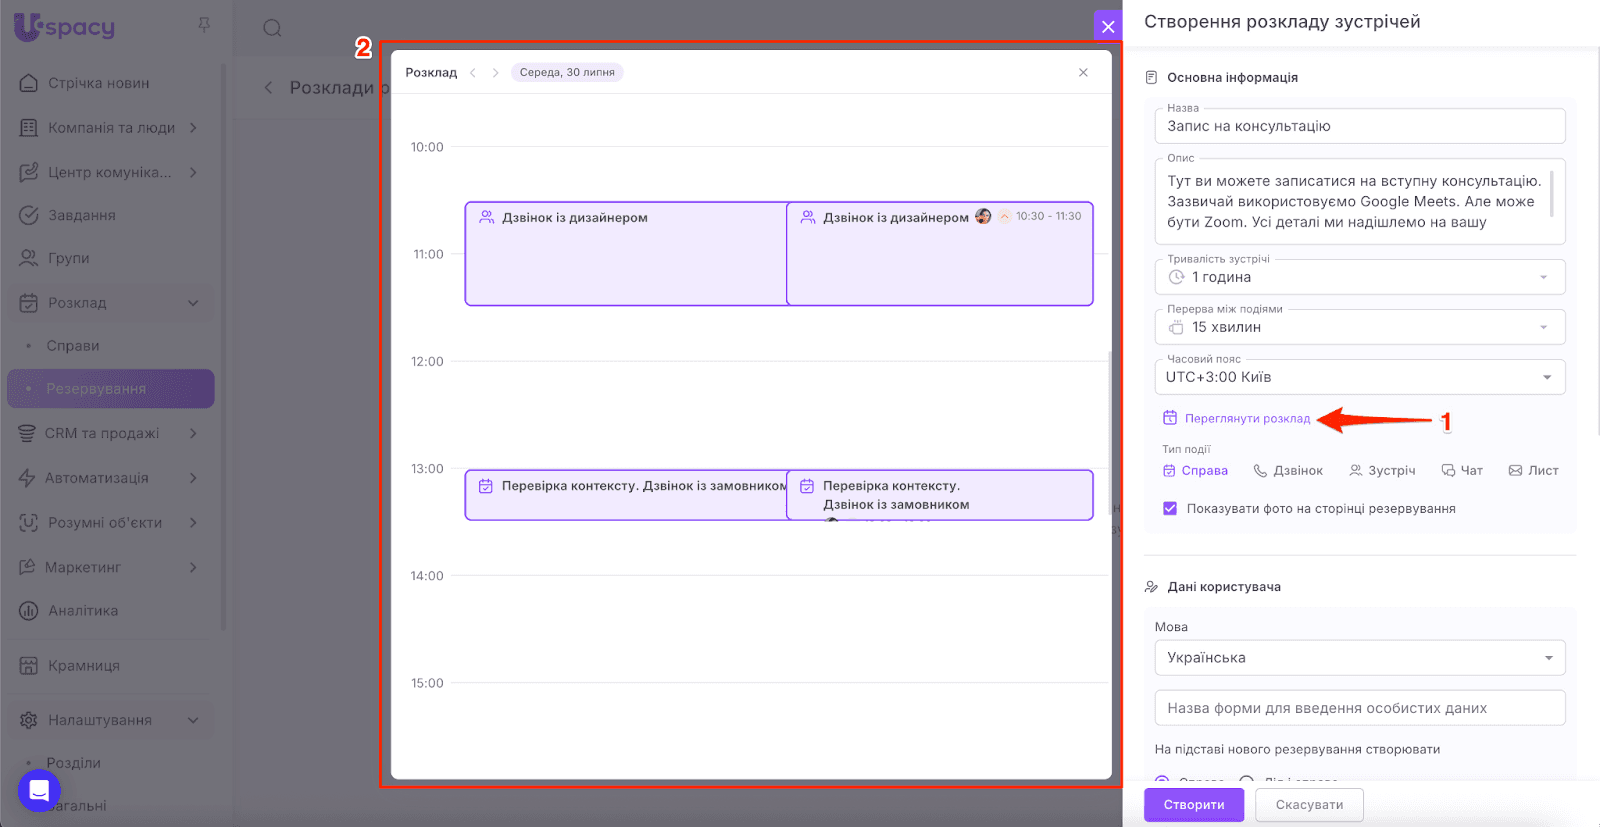The height and width of the screenshot is (827, 1600).
Task: Go to previous day in Розклад popup
Action: (473, 72)
